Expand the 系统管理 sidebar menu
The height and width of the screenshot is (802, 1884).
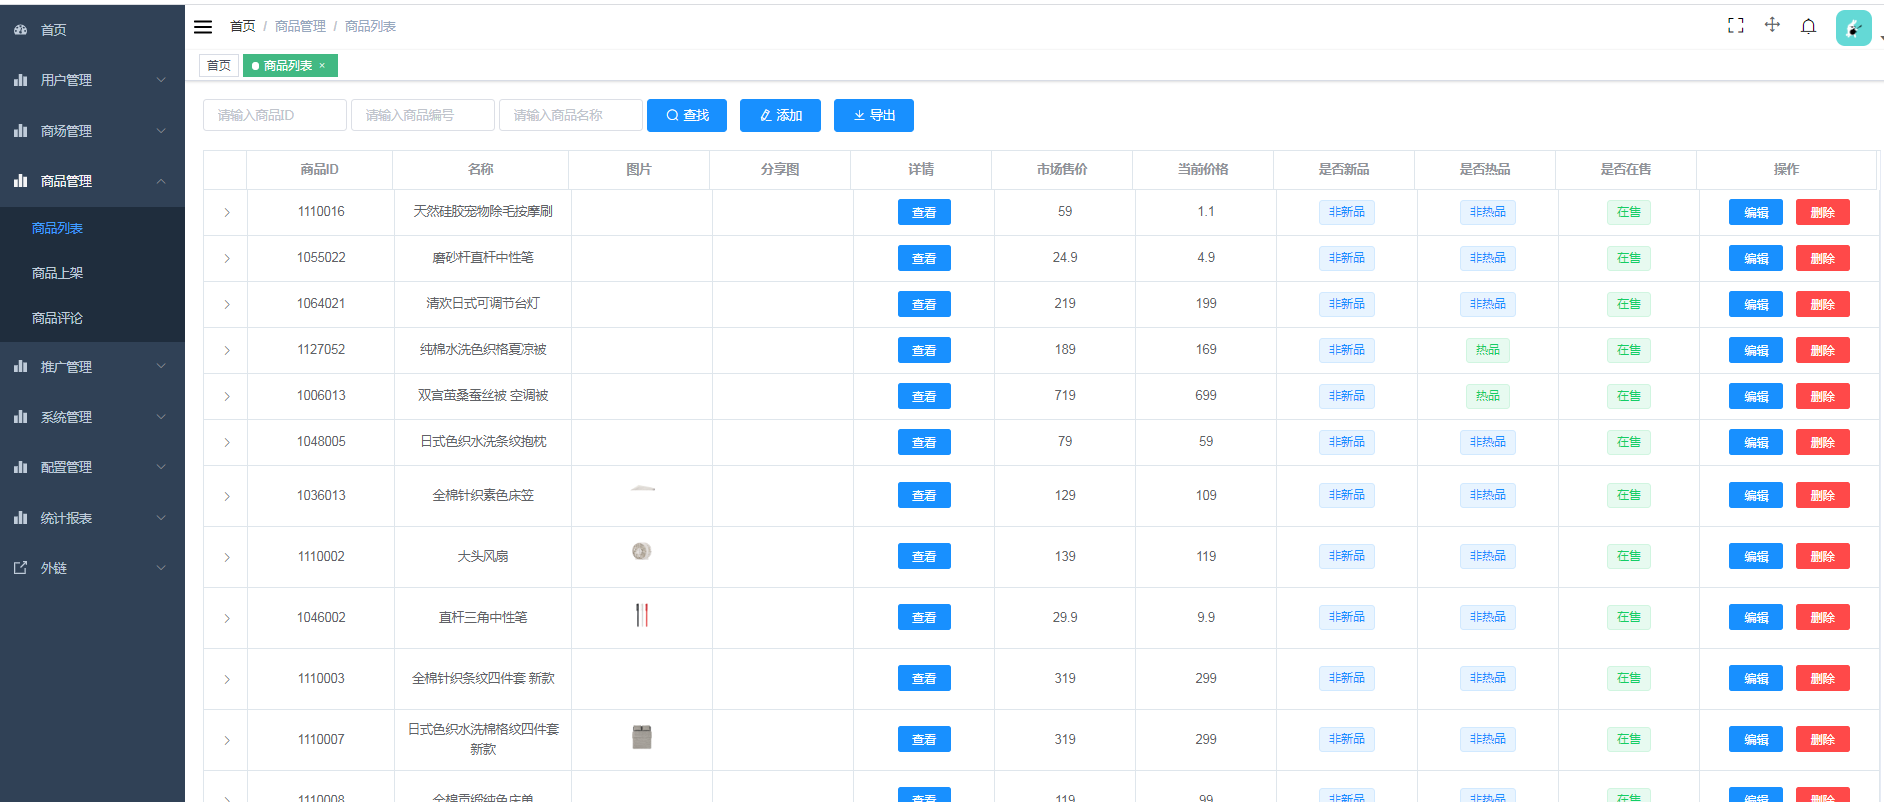click(x=92, y=417)
